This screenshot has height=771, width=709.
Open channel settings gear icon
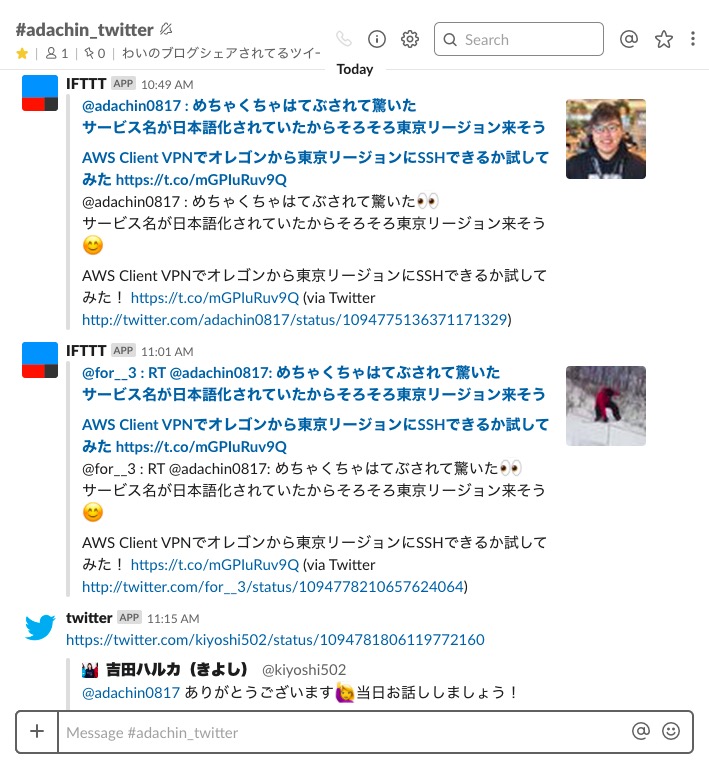click(410, 39)
